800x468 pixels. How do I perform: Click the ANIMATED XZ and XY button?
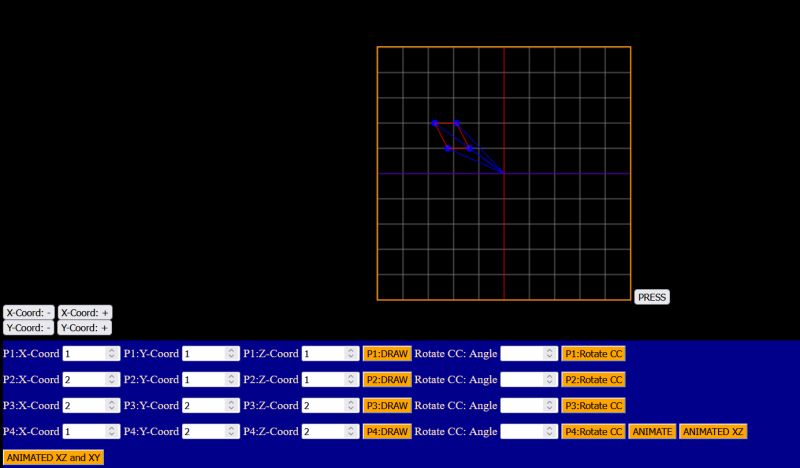pyautogui.click(x=53, y=458)
